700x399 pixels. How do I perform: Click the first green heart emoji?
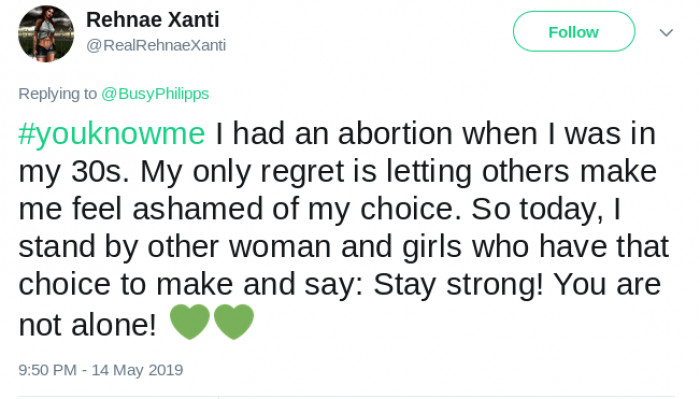tap(190, 321)
